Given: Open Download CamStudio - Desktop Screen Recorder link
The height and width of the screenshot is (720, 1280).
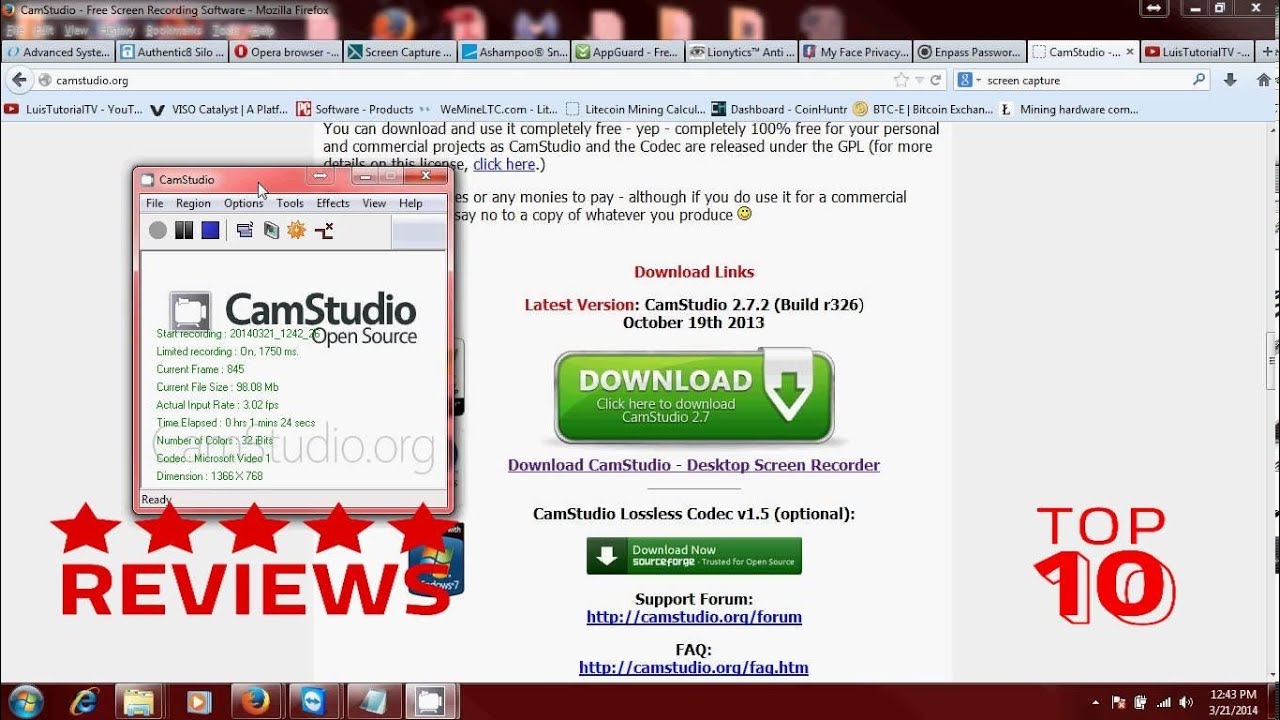Looking at the screenshot, I should (x=694, y=465).
